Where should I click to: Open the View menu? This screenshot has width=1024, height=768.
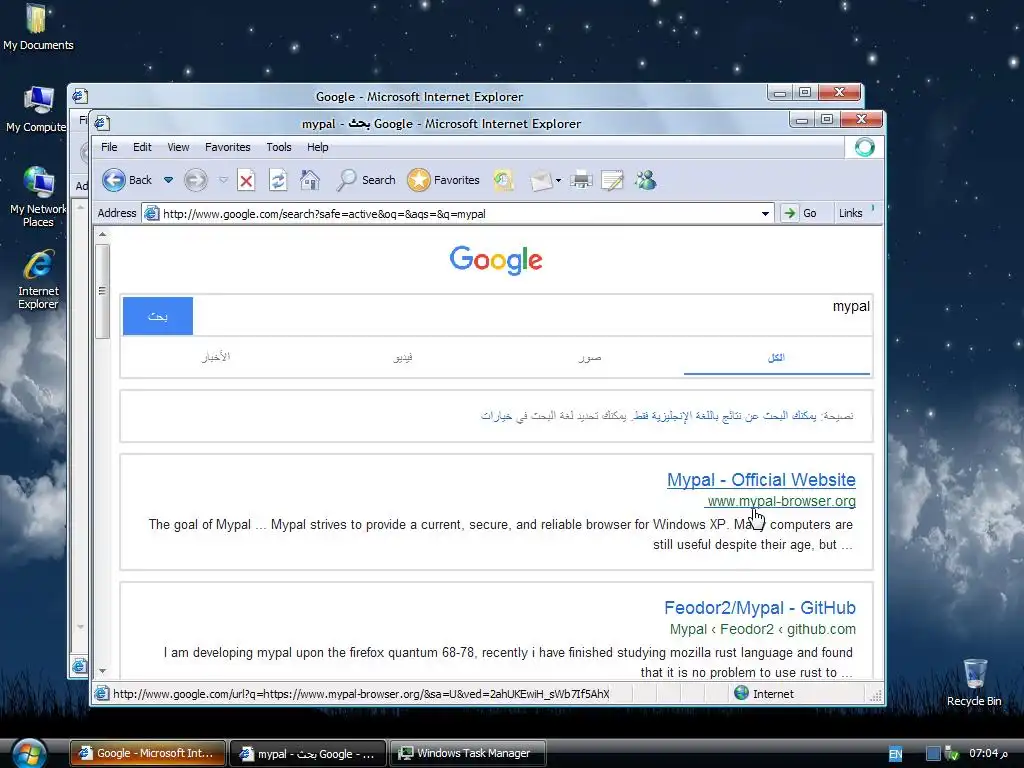178,147
